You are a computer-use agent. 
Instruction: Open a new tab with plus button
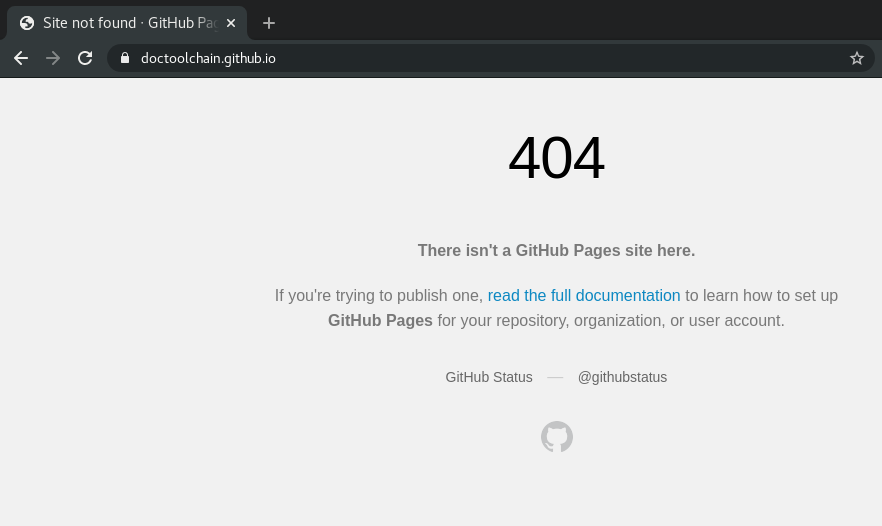[269, 23]
